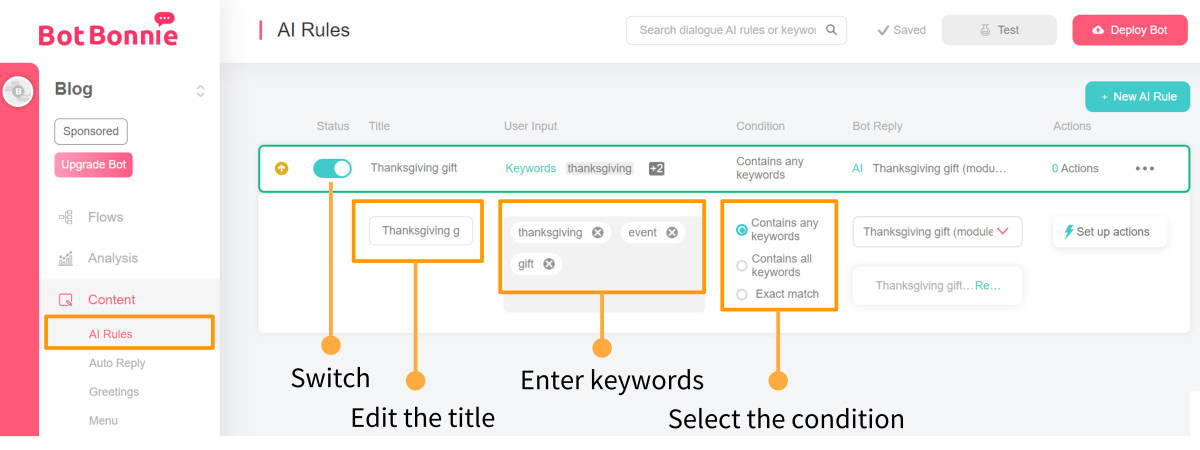Image resolution: width=1200 pixels, height=450 pixels.
Task: Toggle the Thanksgiving gift rule status switch
Action: pos(332,168)
